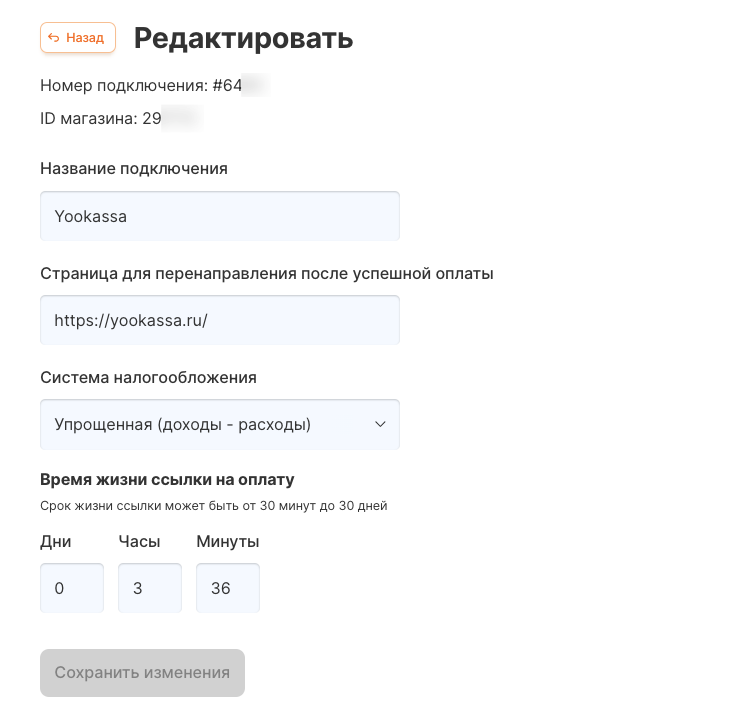Viewport: 754px width, 720px height.
Task: Click the back arrow icon
Action: pos(54,38)
